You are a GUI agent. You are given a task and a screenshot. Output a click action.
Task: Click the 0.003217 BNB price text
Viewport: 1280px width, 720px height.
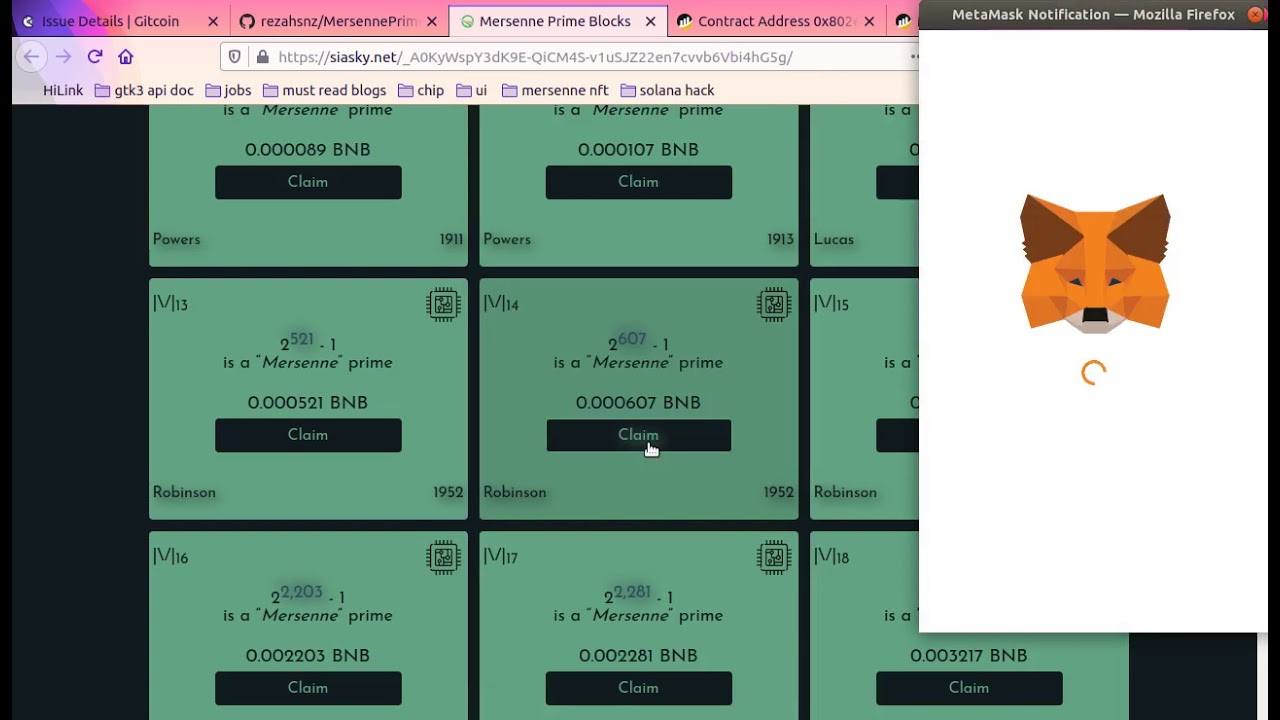click(x=969, y=655)
